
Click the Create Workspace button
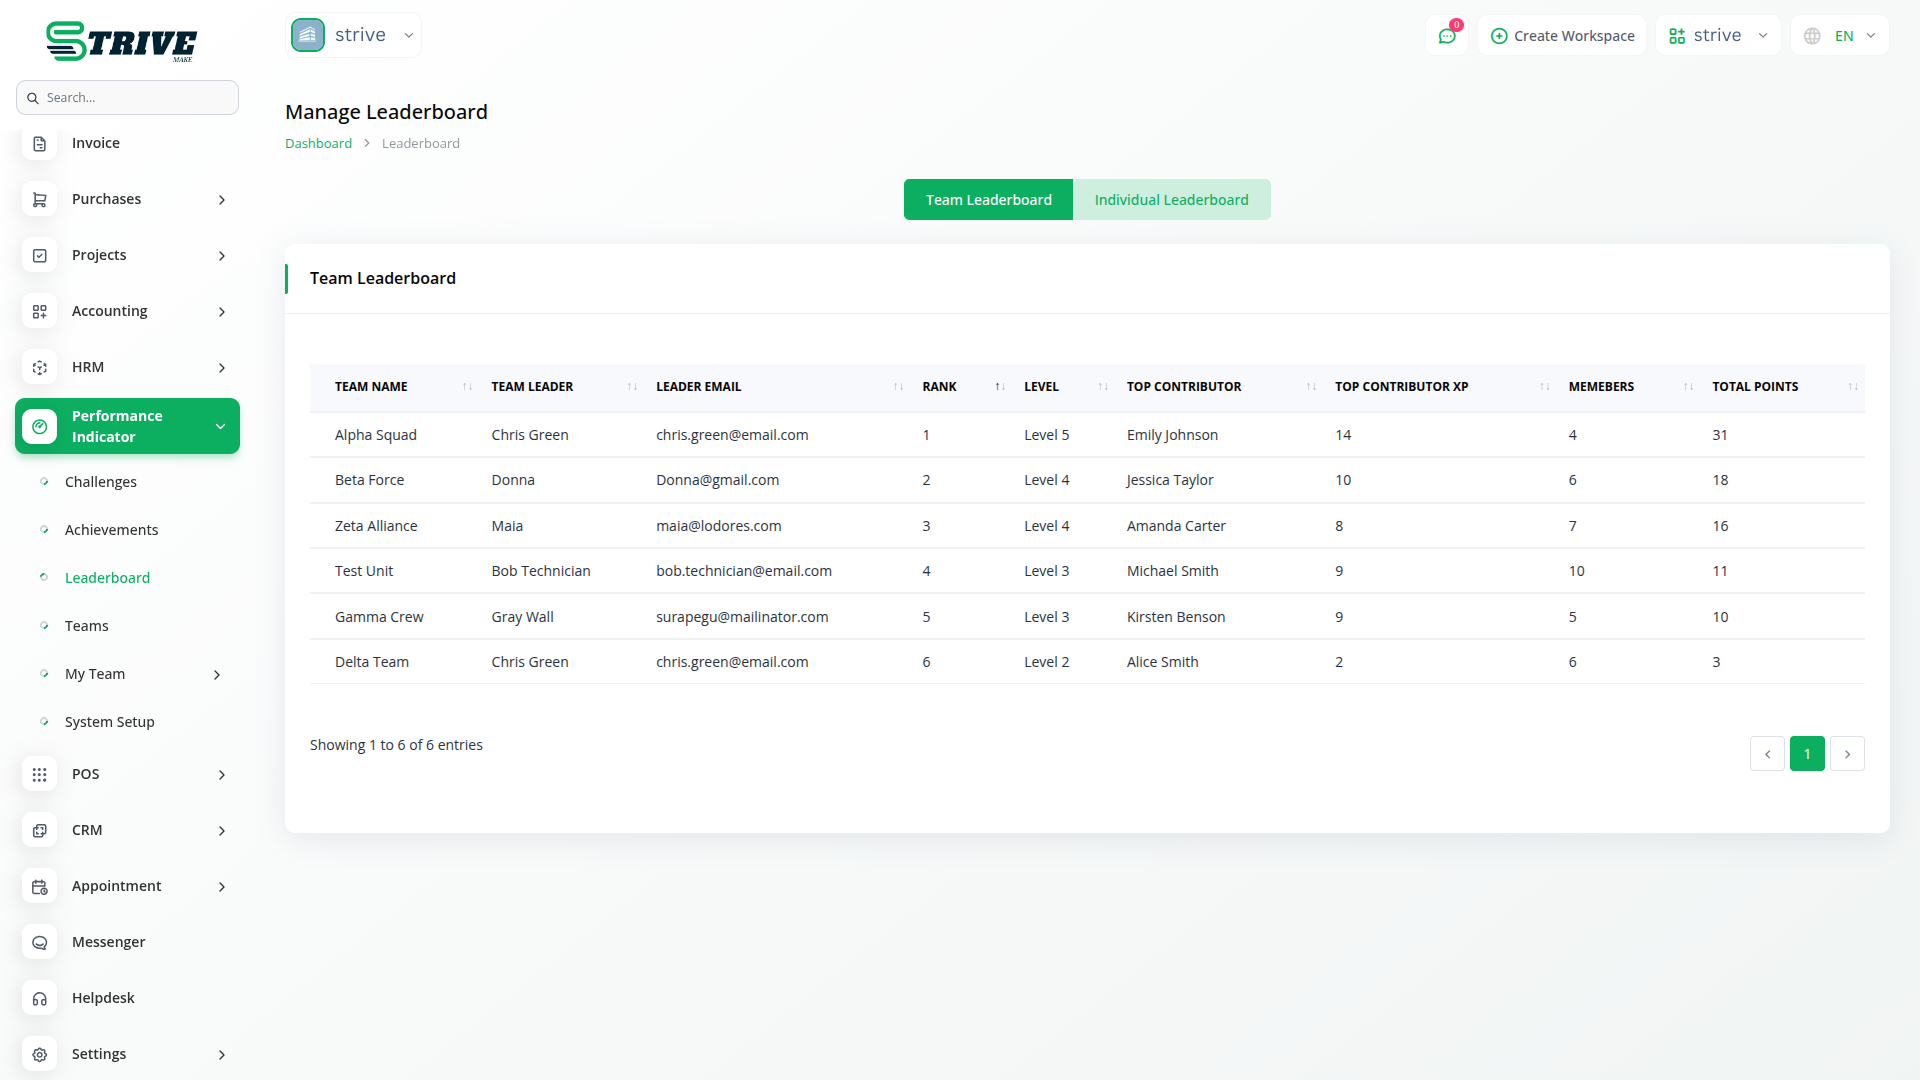[1562, 36]
